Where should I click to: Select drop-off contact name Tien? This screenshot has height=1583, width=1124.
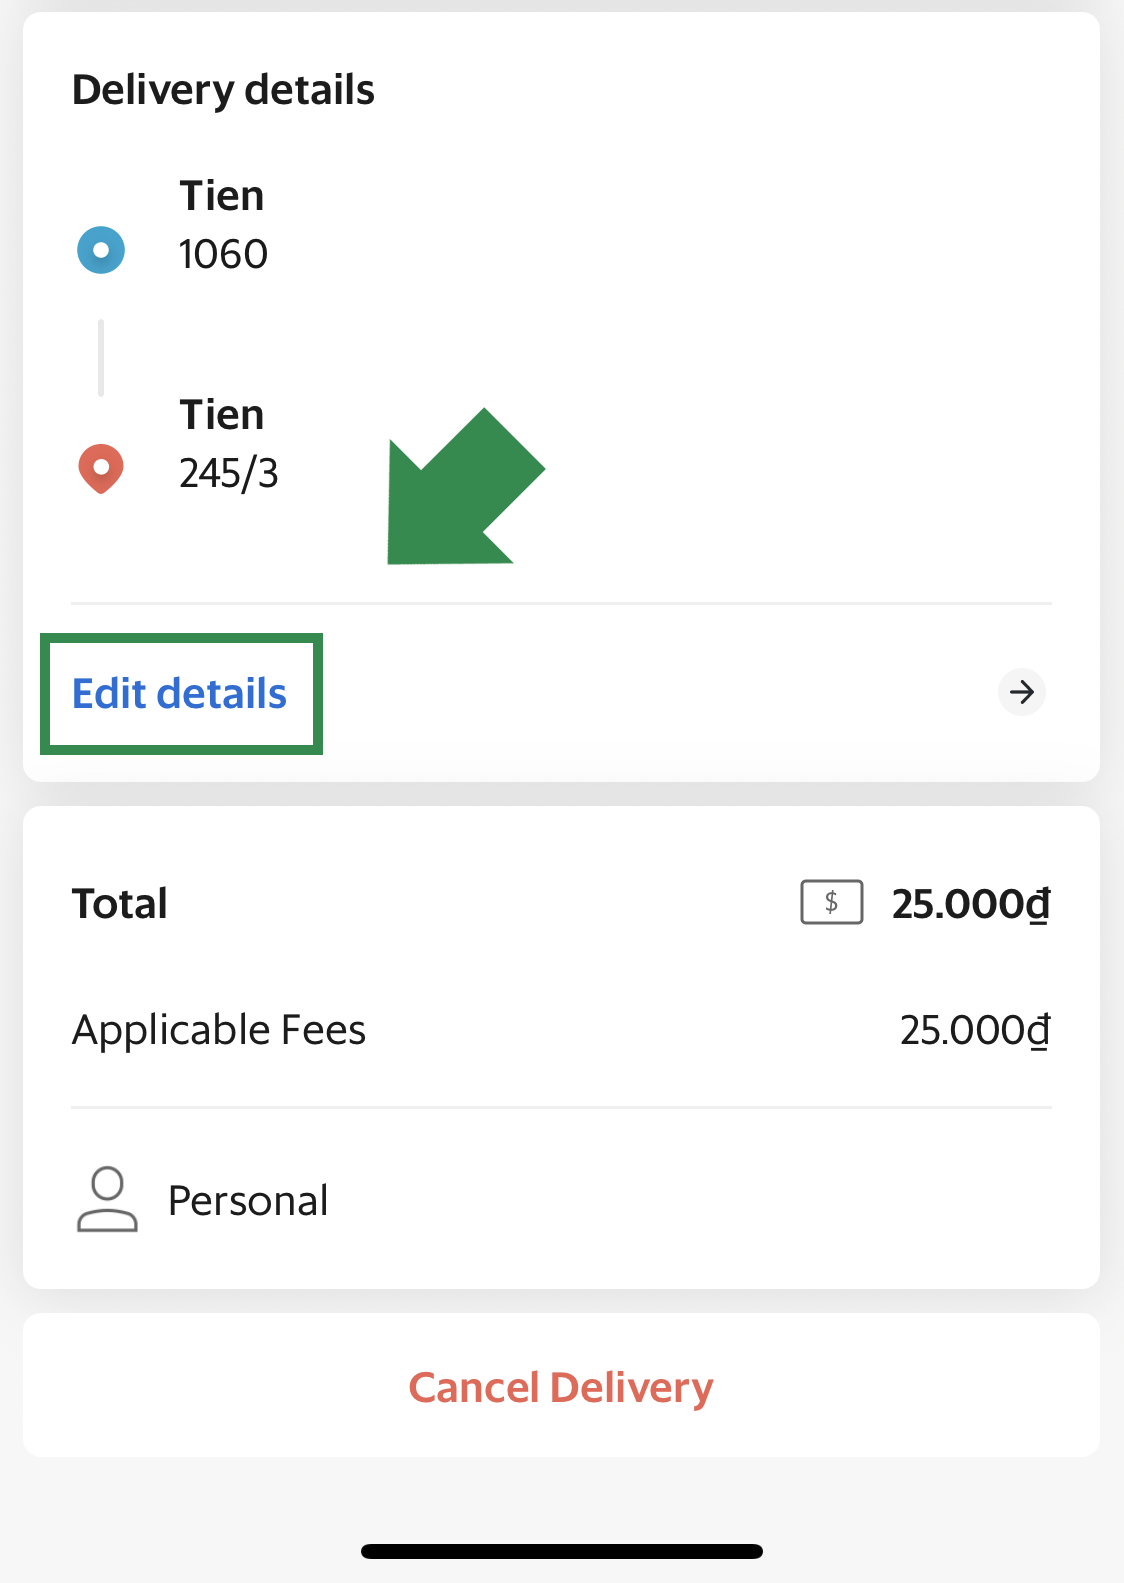tap(222, 415)
